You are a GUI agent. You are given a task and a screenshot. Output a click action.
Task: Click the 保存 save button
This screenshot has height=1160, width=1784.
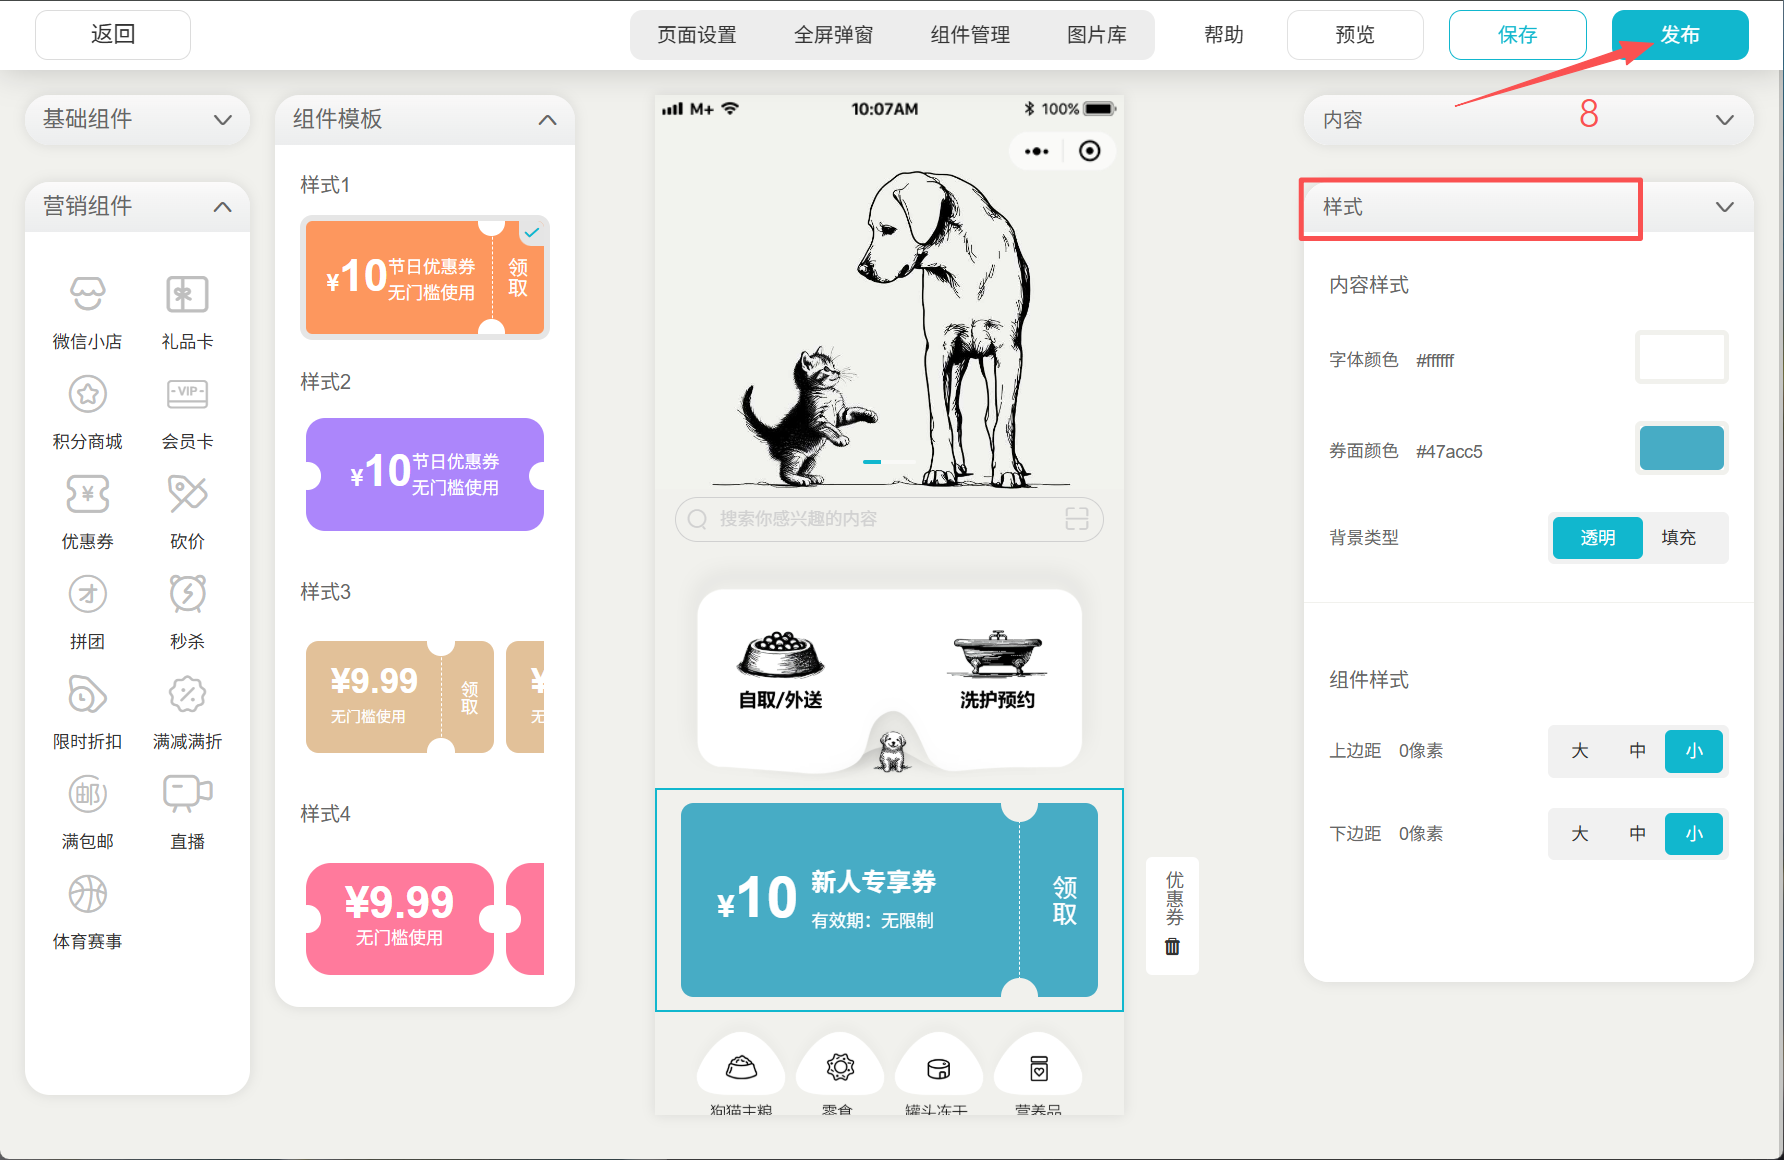click(x=1517, y=35)
